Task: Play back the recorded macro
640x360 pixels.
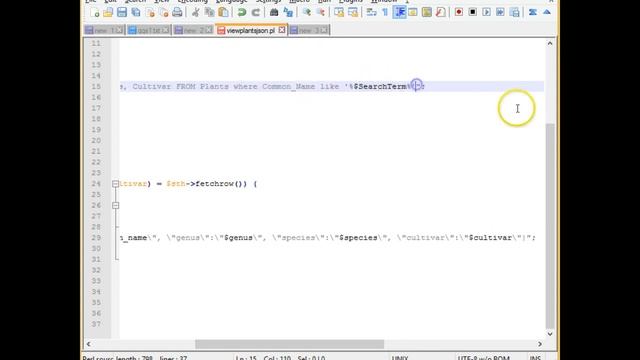Action: pyautogui.click(x=487, y=12)
